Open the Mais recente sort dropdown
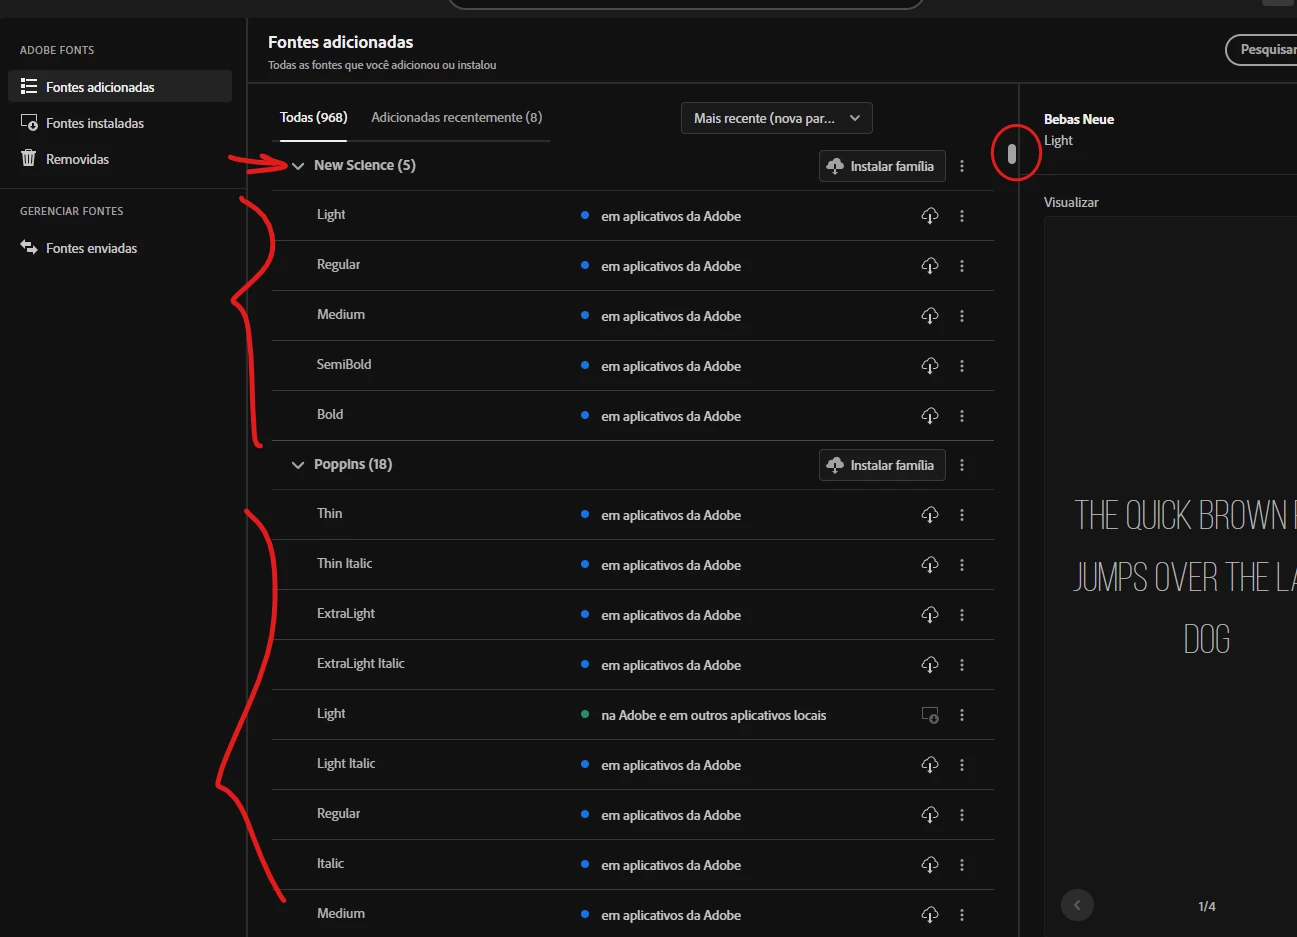Screen dimensions: 1297x937 click(777, 118)
